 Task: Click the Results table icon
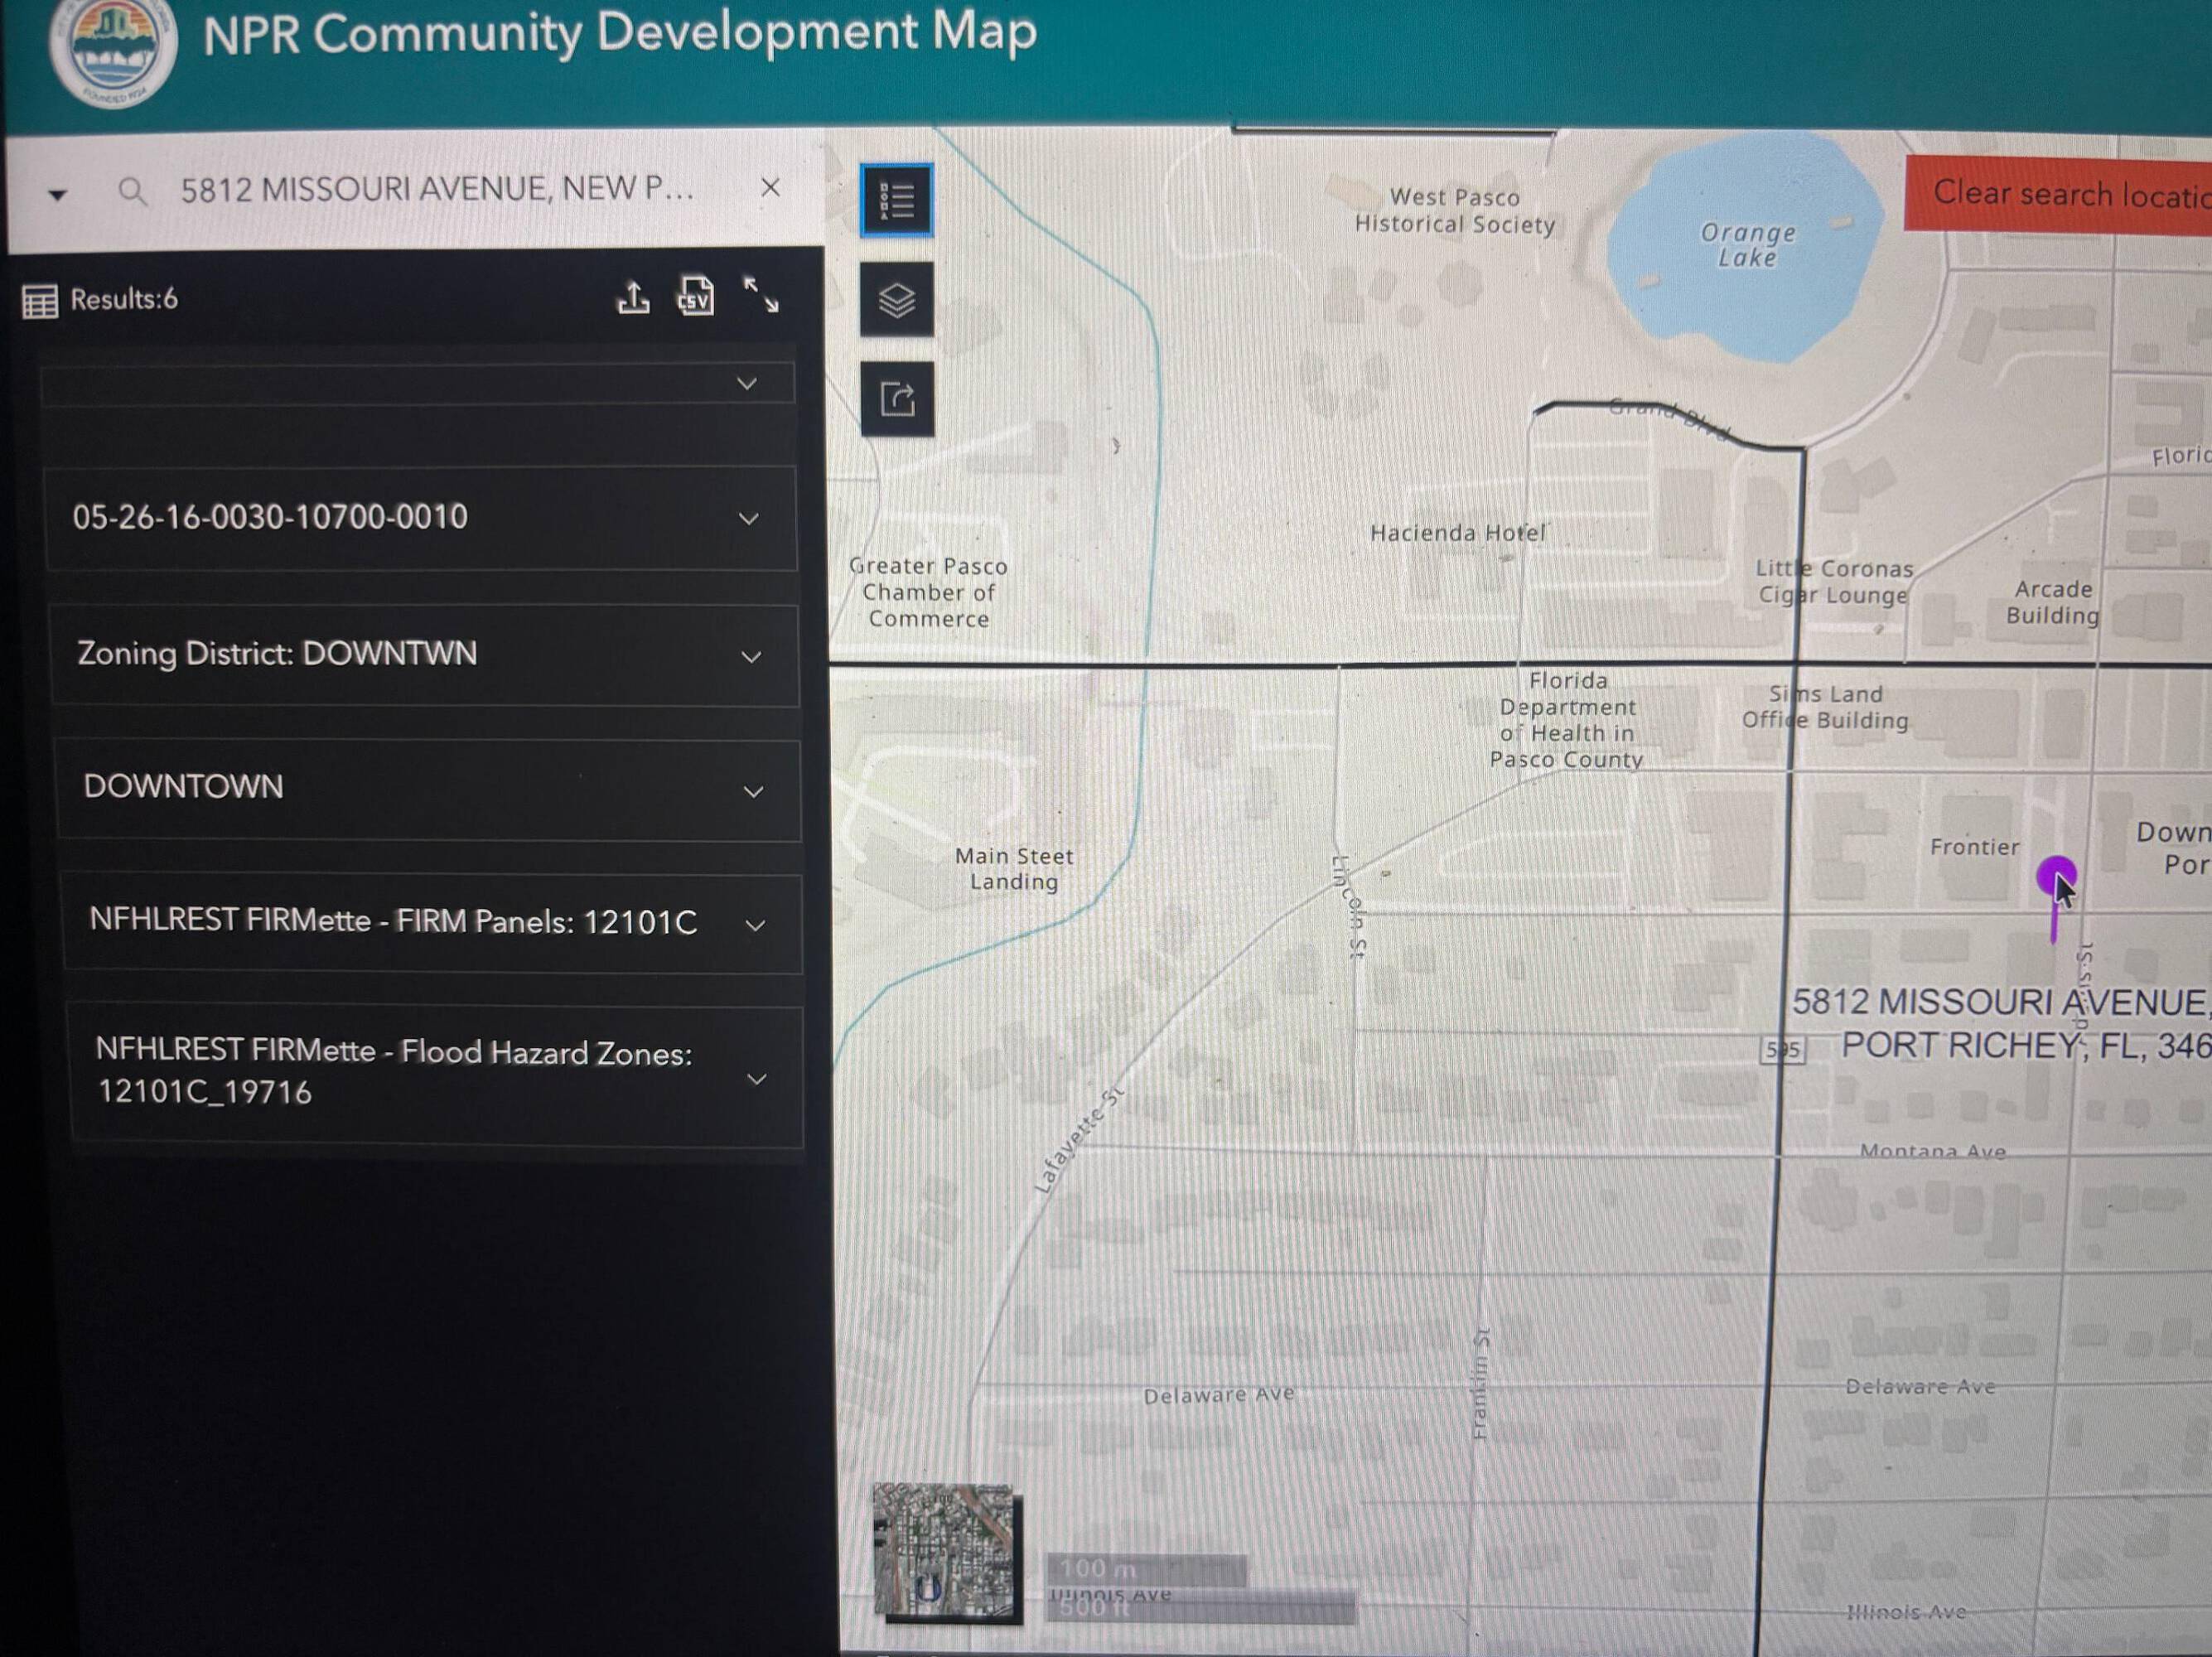click(40, 301)
